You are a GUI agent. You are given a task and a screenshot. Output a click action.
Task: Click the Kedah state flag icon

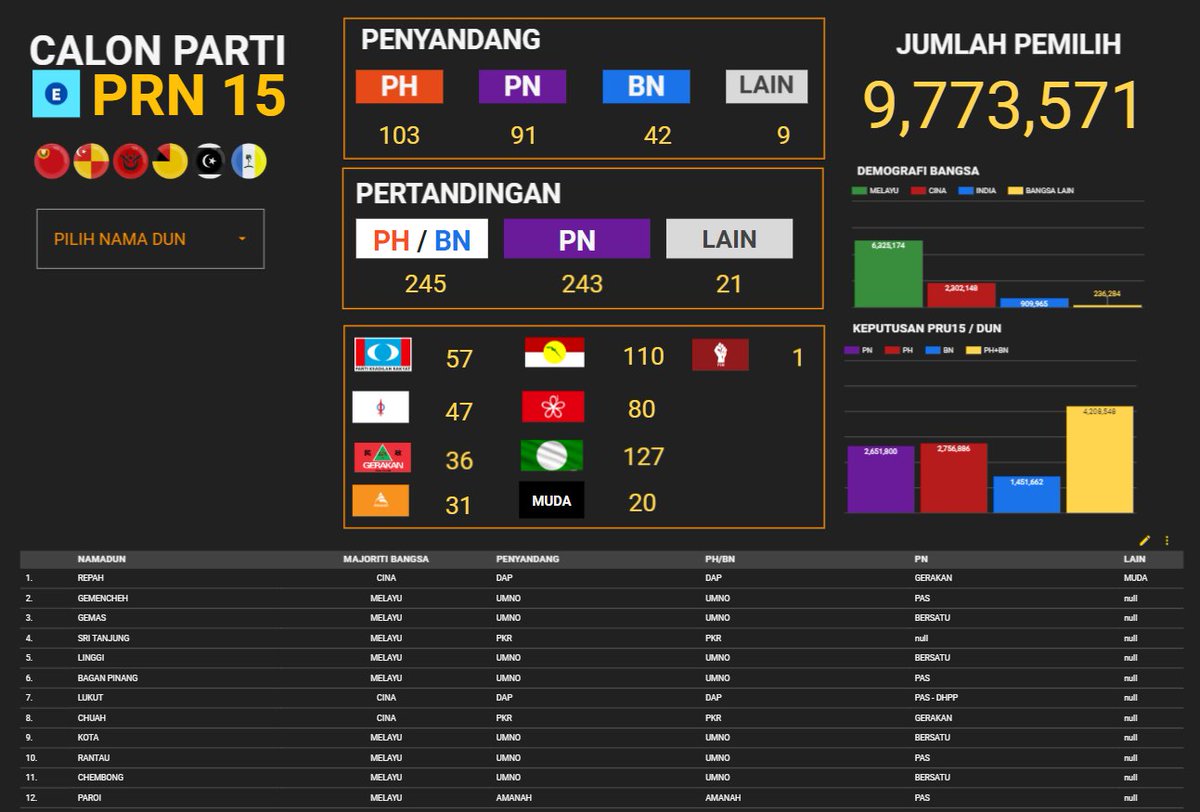[x=52, y=161]
